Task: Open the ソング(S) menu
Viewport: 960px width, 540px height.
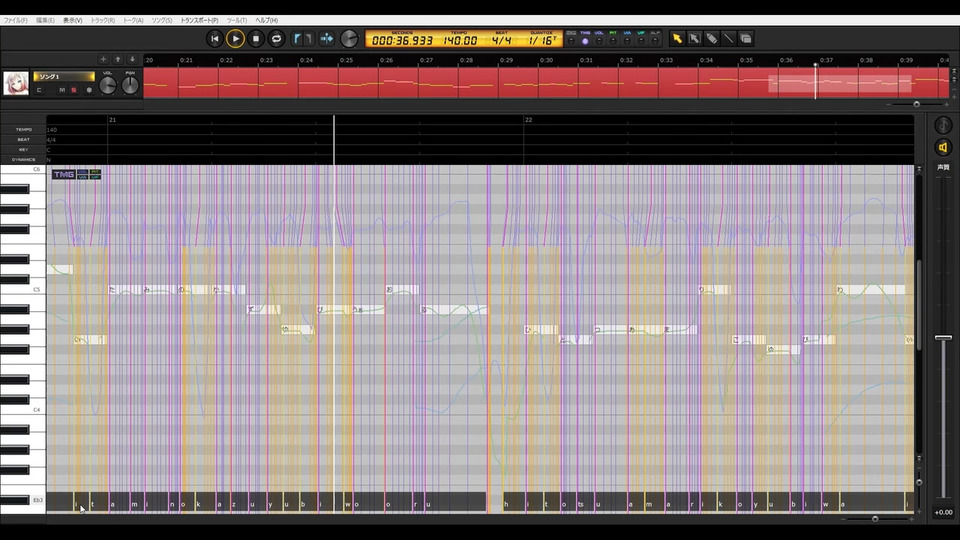Action: pyautogui.click(x=162, y=20)
